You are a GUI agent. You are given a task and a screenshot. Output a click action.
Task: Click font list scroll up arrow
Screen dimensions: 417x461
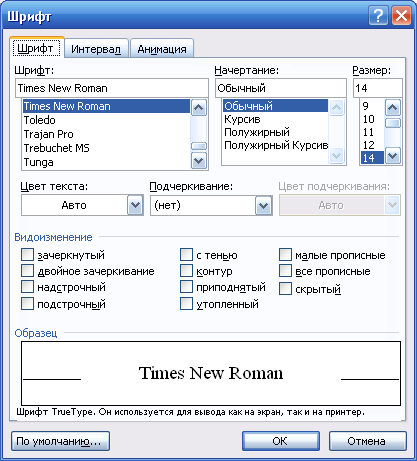199,107
